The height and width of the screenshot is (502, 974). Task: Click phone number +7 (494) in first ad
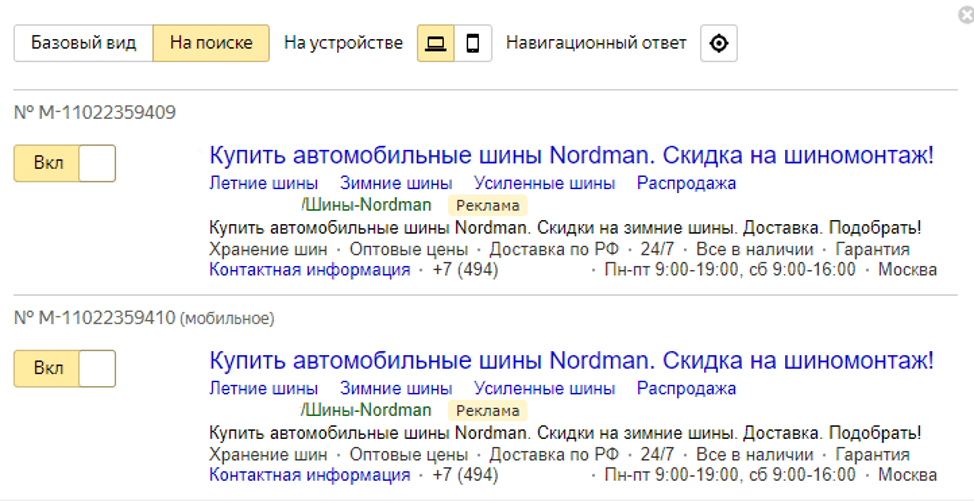465,270
